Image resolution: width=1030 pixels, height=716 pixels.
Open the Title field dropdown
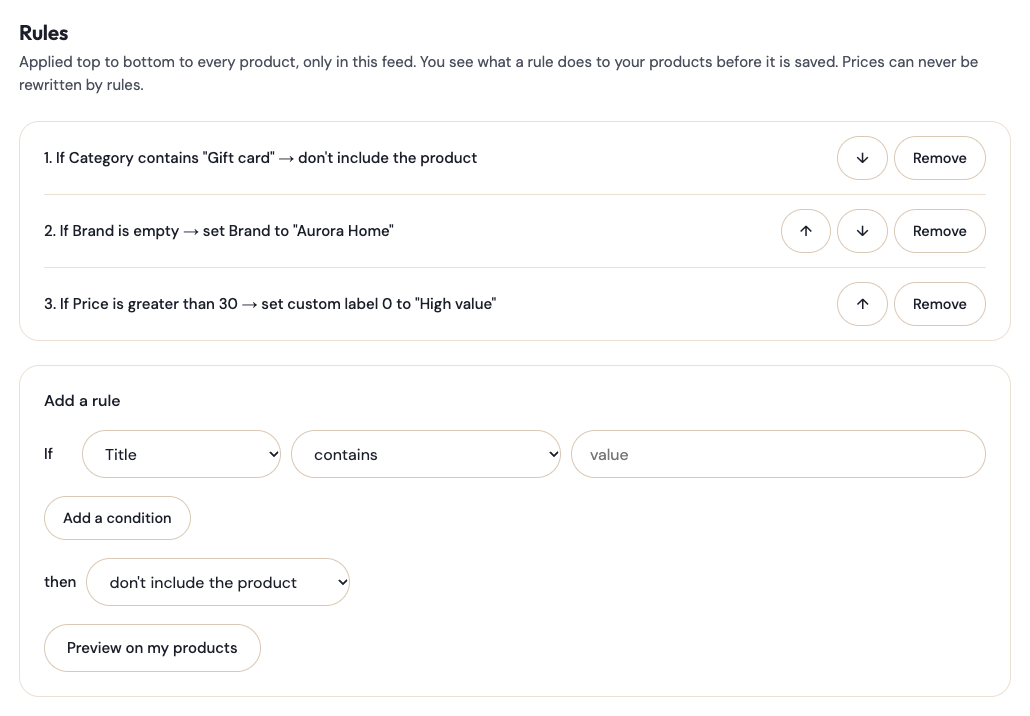coord(181,454)
